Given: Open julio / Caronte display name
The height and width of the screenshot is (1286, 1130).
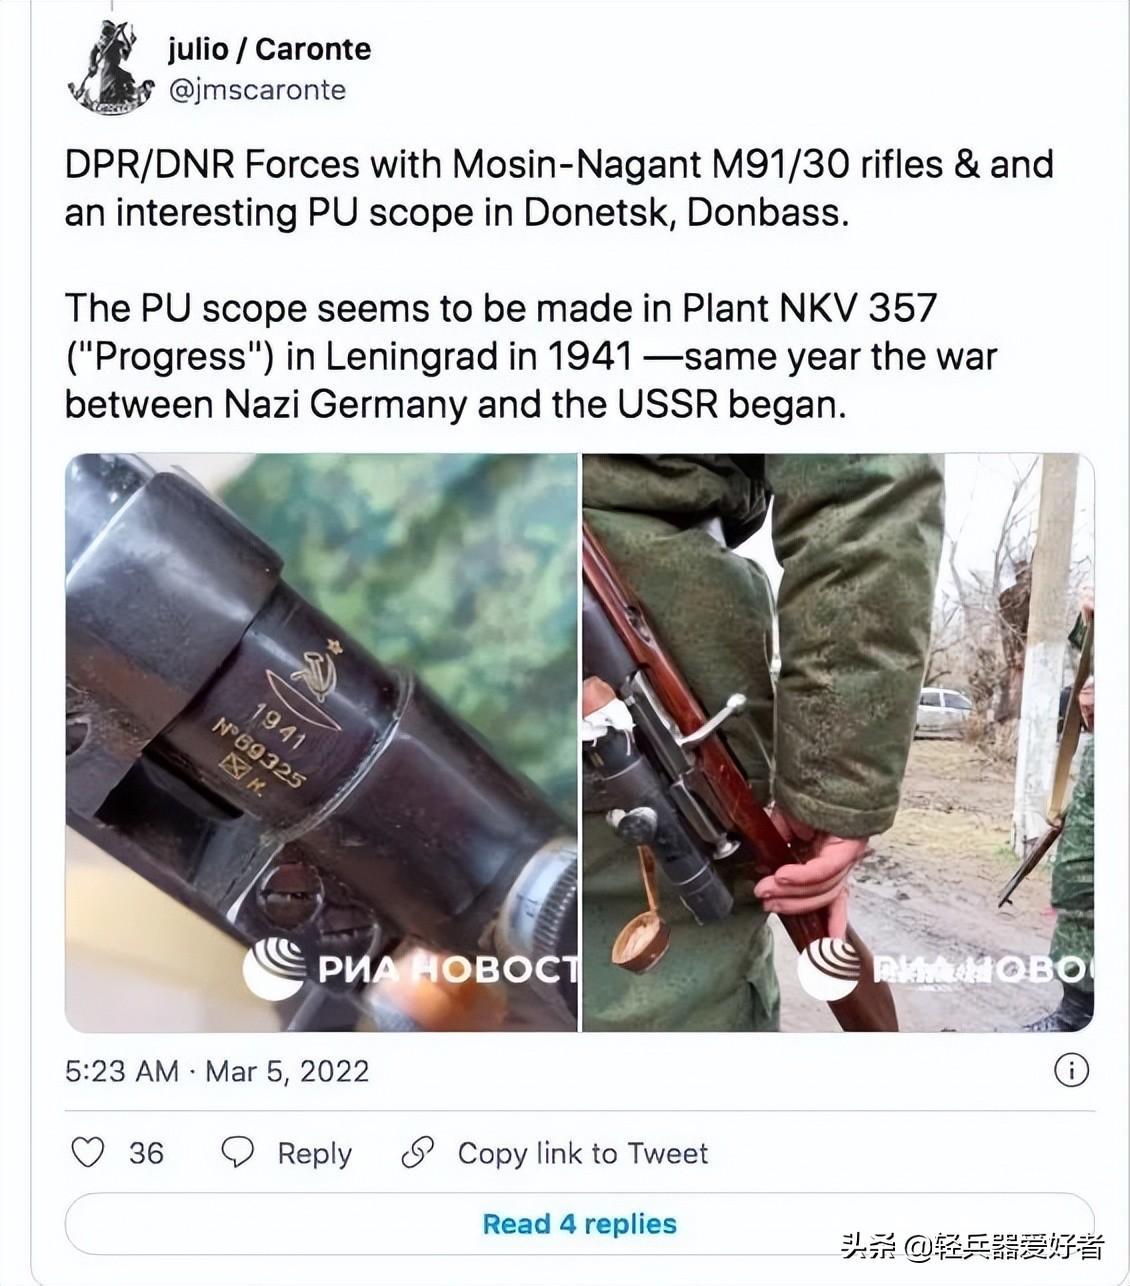Looking at the screenshot, I should 269,48.
